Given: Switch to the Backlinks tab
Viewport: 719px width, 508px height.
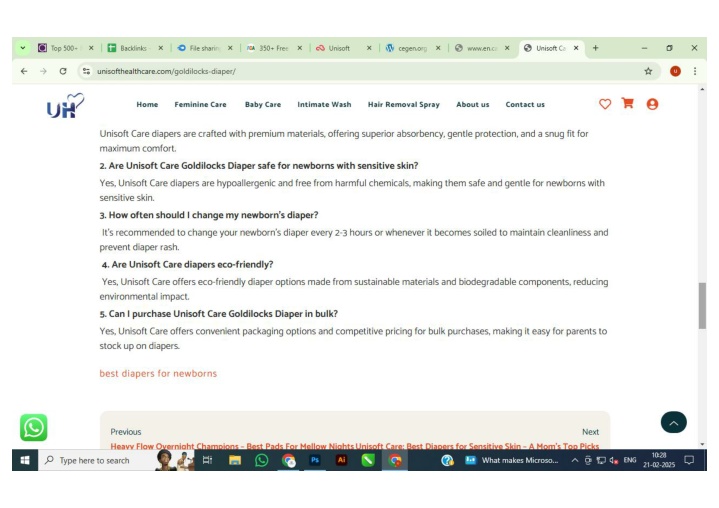Looking at the screenshot, I should point(133,48).
